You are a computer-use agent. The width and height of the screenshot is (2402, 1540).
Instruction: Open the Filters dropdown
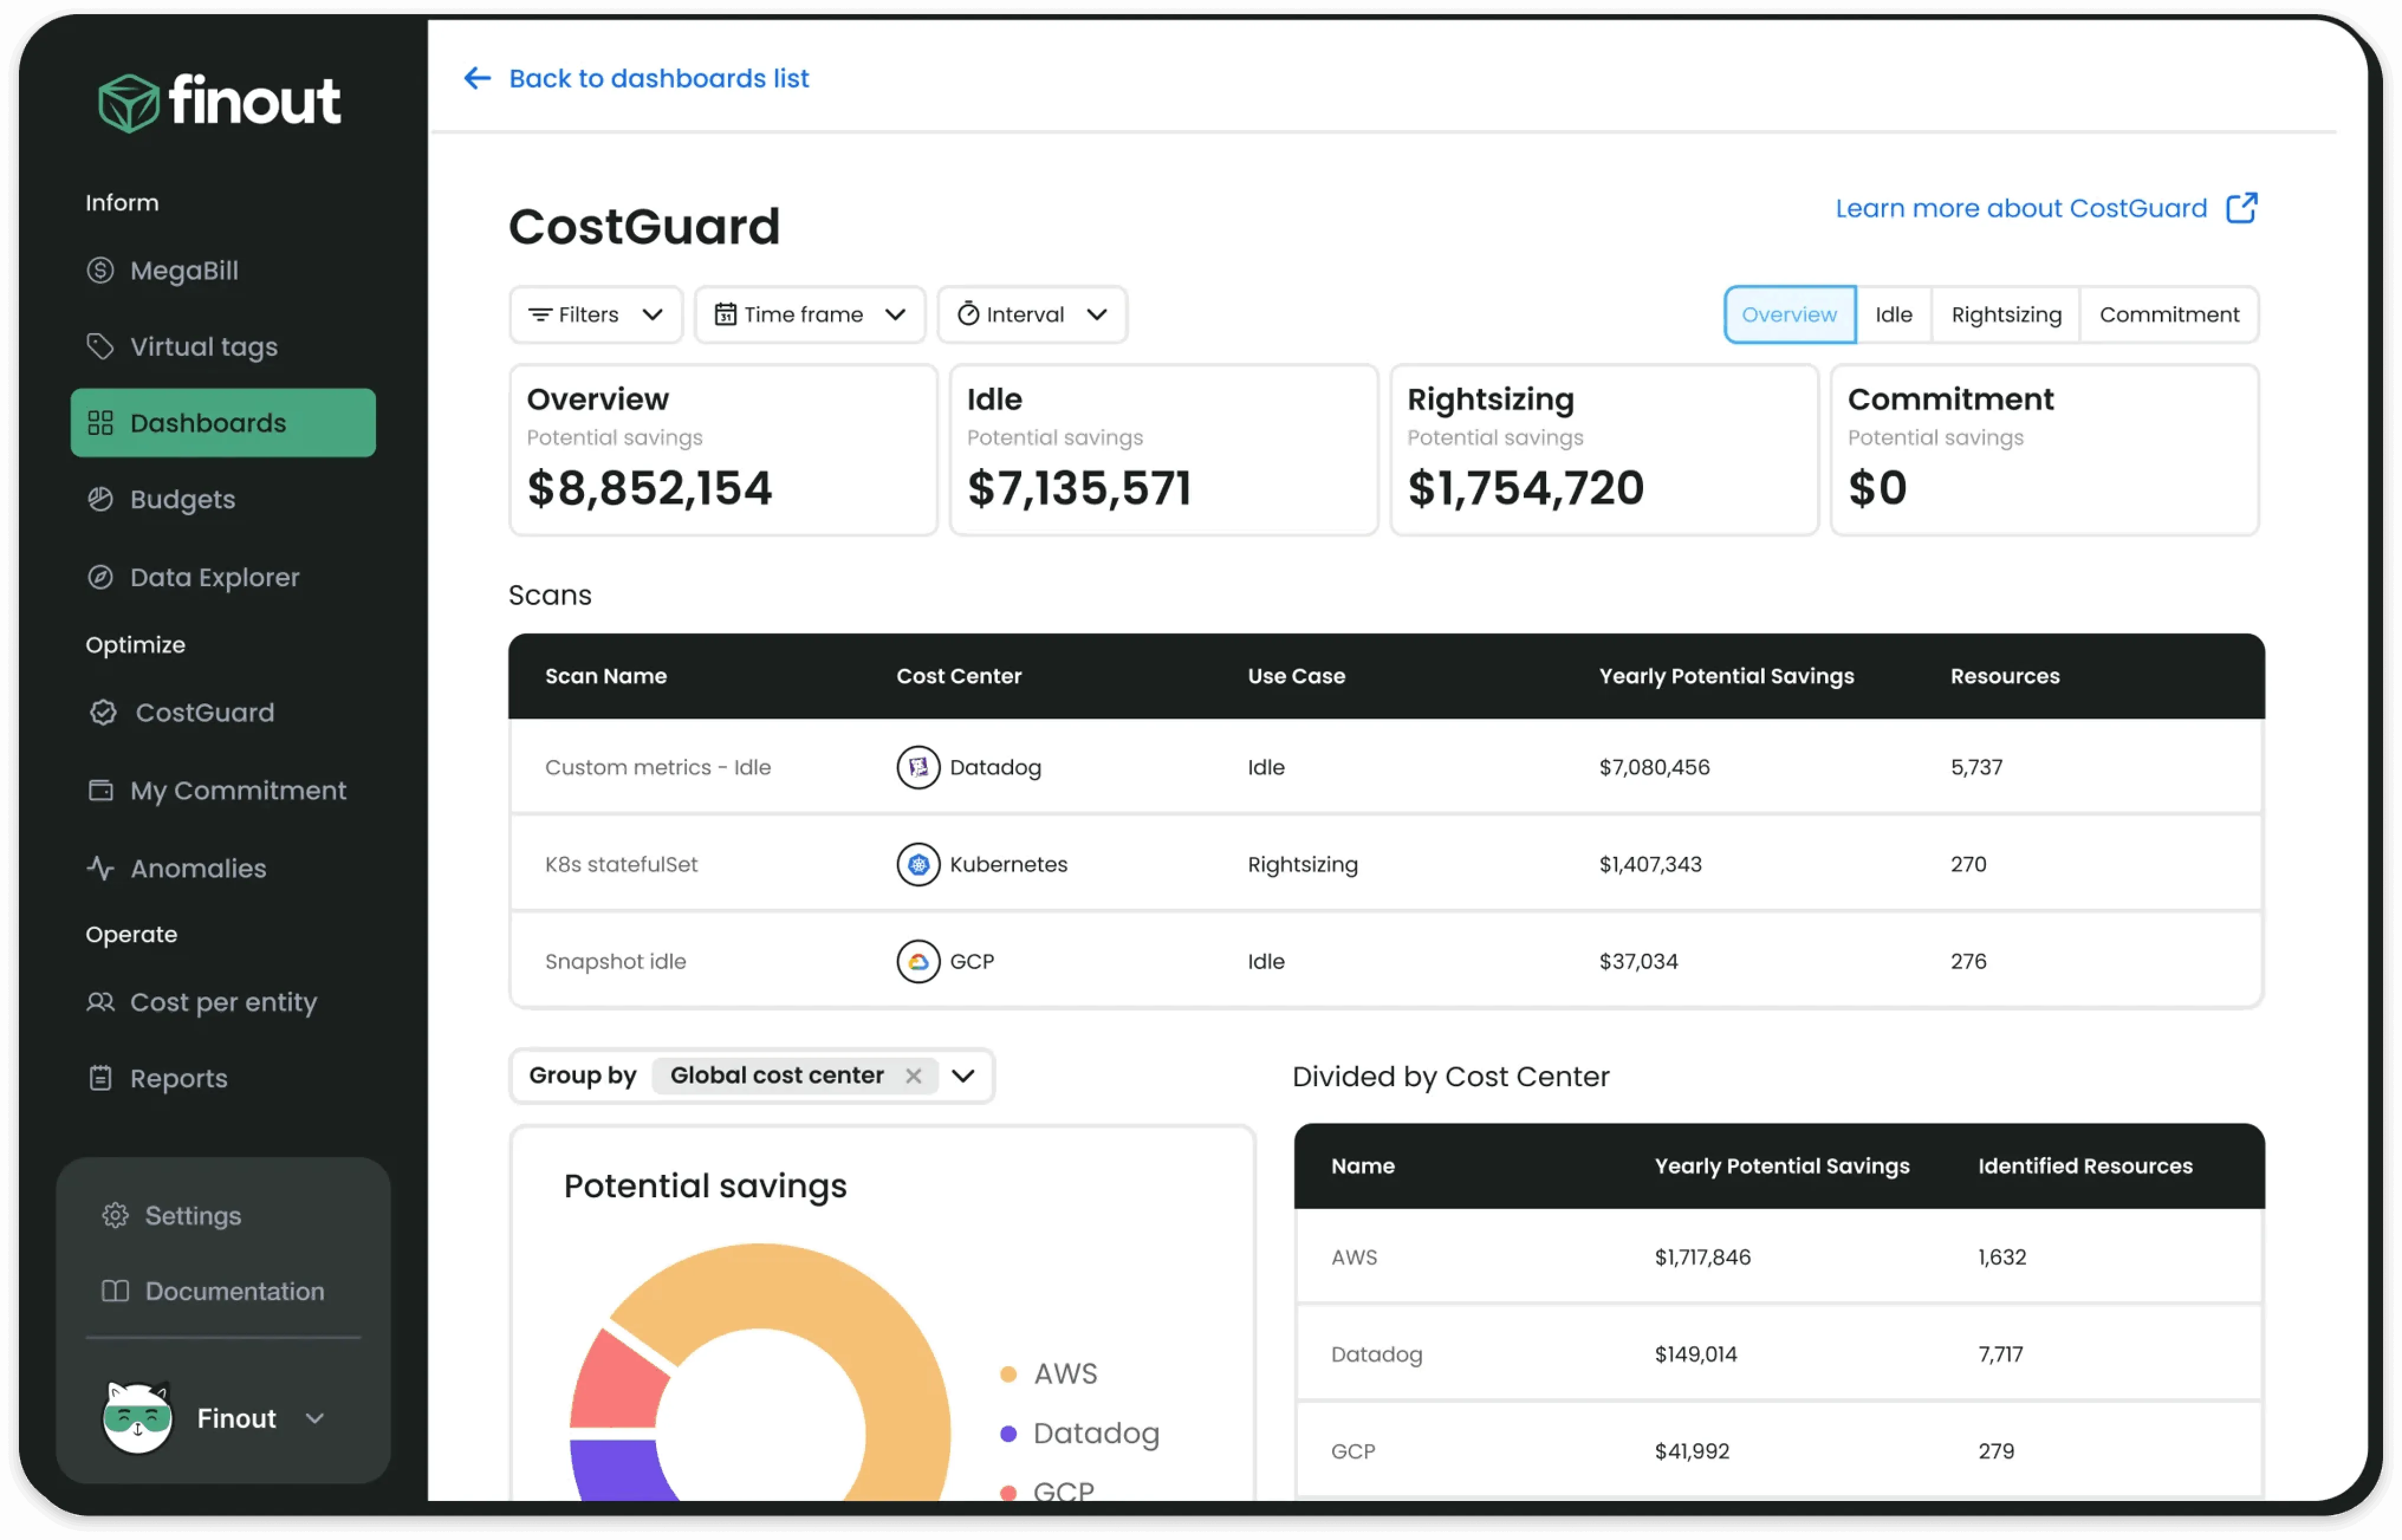click(596, 315)
